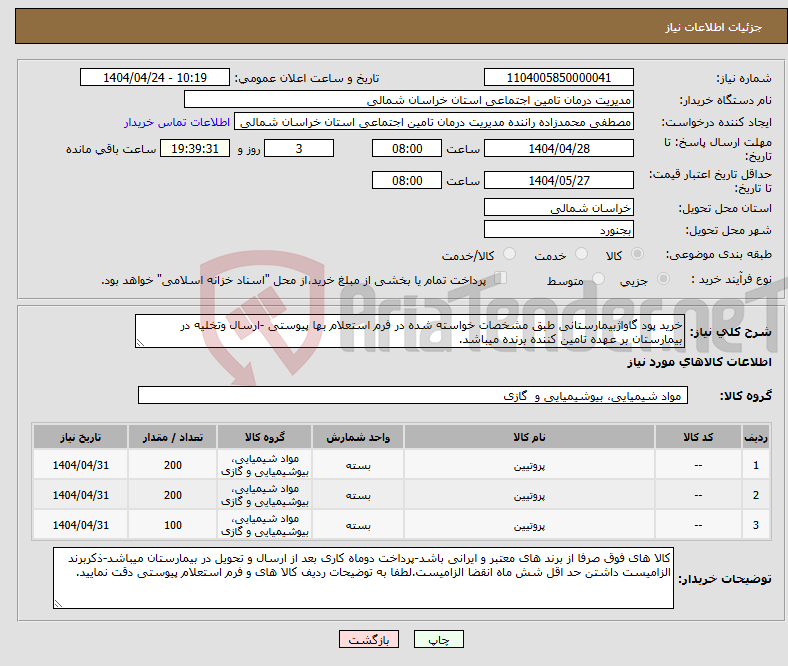Click the ردیف column header

[755, 437]
